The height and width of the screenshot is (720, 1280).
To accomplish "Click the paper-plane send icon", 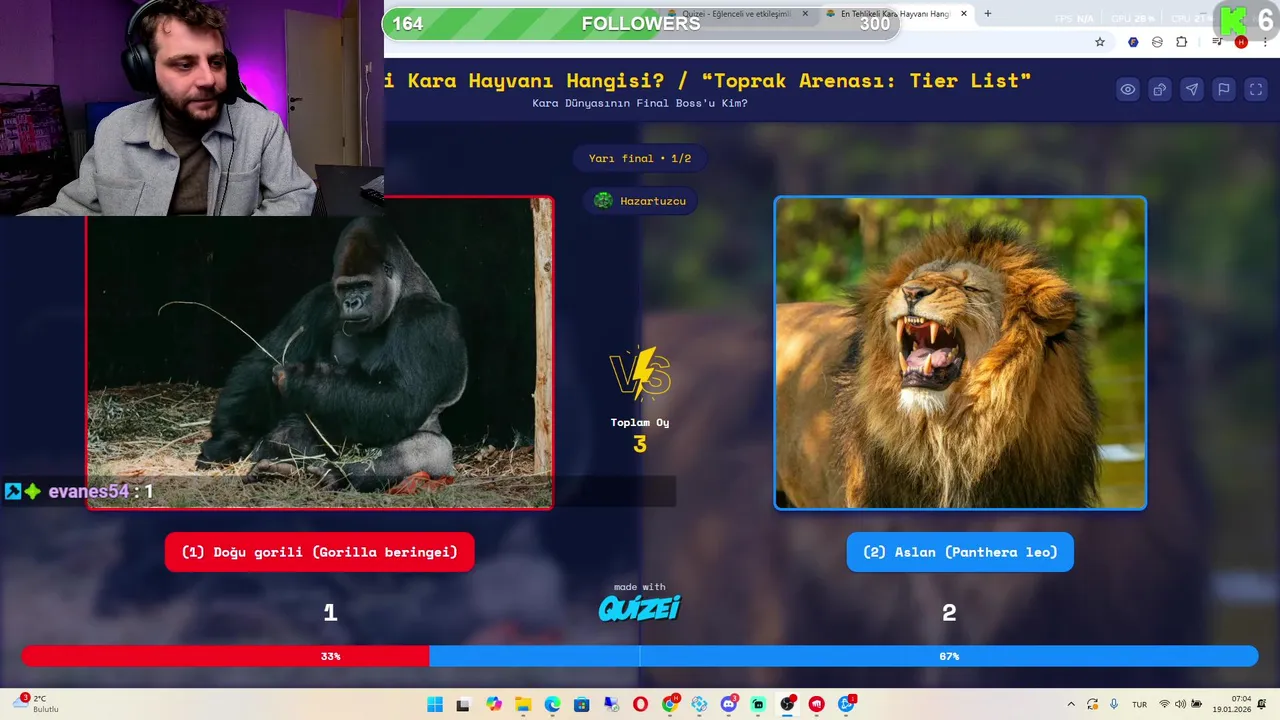I will click(x=1192, y=89).
